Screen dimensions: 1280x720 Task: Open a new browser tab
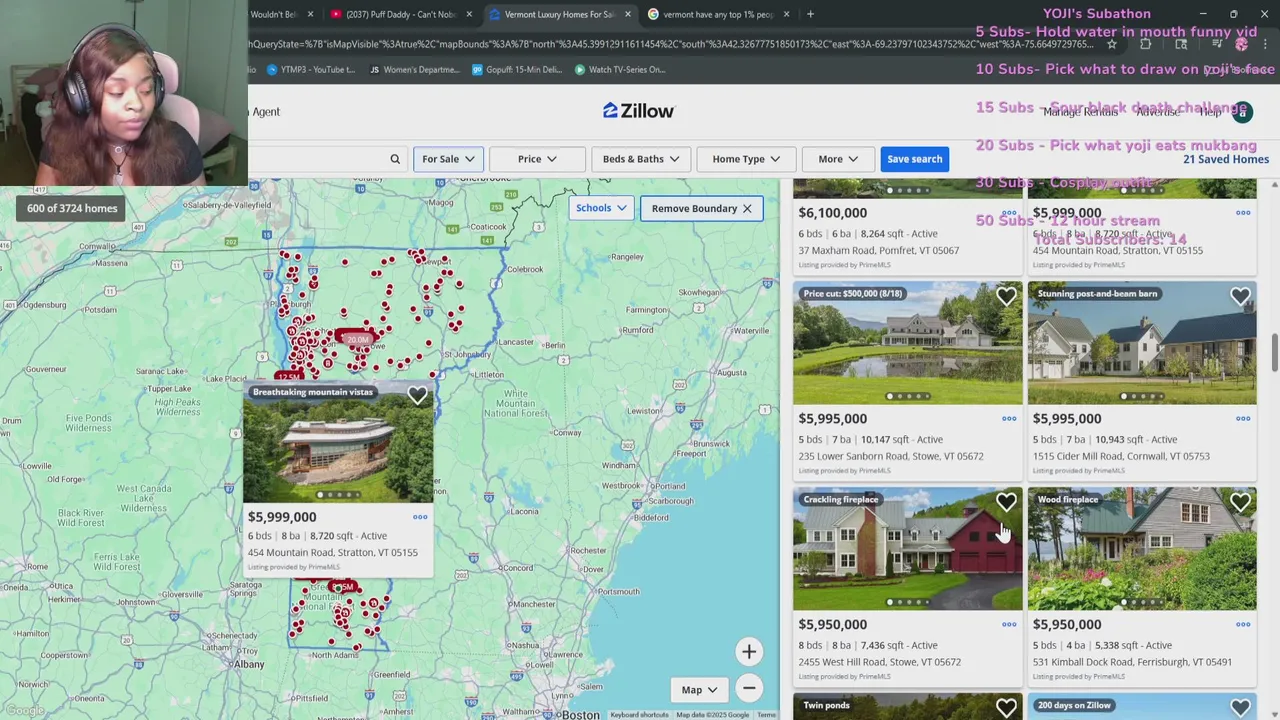point(810,14)
